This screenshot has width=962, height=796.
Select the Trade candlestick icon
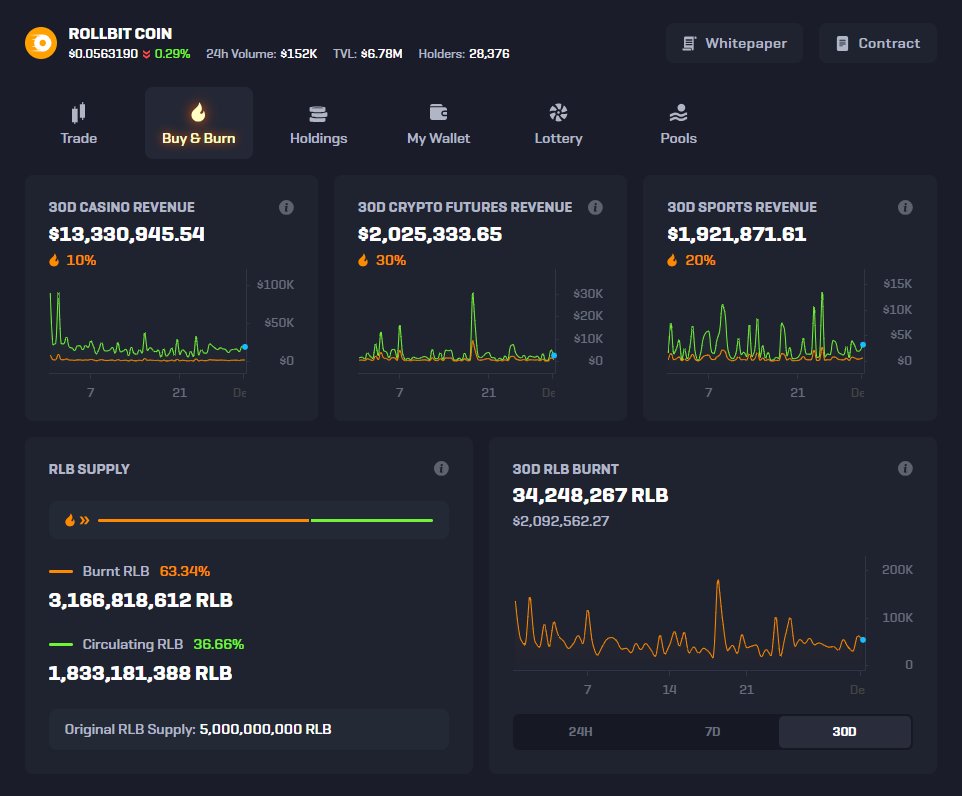click(79, 112)
